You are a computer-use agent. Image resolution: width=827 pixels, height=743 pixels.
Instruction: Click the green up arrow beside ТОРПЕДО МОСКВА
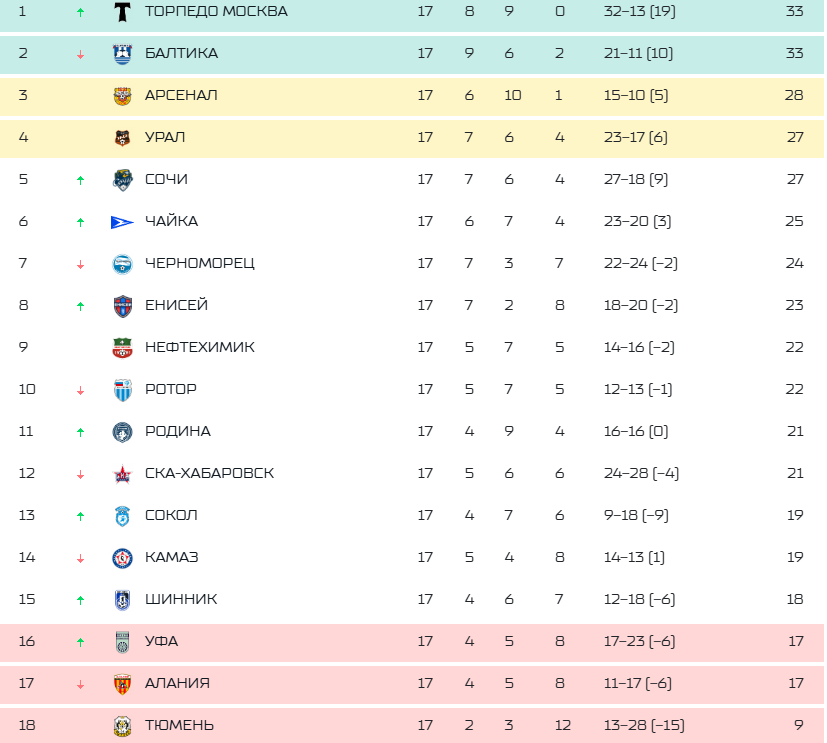click(x=80, y=12)
